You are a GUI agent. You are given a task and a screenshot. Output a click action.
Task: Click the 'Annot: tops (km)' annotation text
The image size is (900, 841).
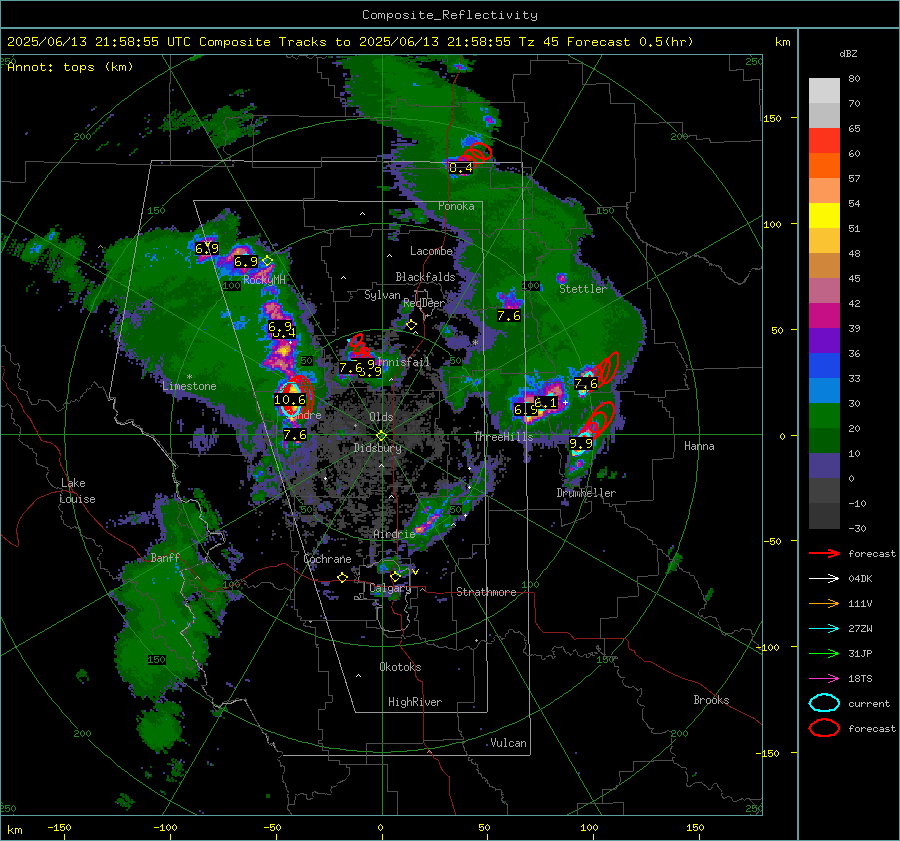point(70,67)
